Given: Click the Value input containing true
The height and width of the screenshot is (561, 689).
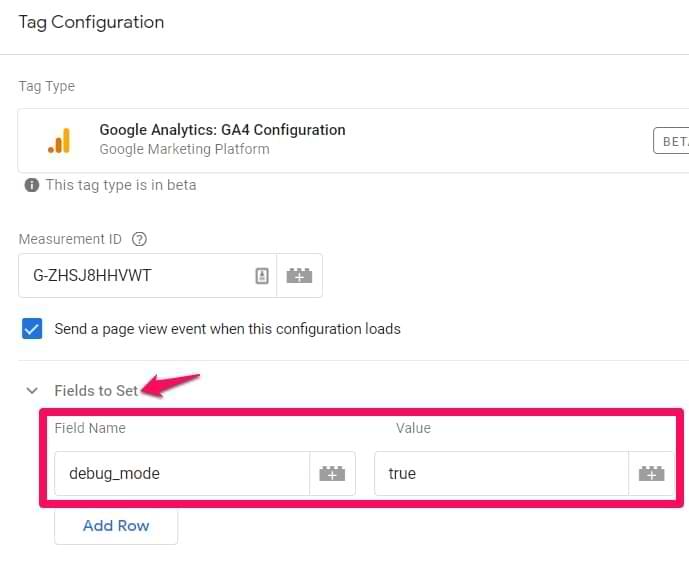Looking at the screenshot, I should coord(501,474).
